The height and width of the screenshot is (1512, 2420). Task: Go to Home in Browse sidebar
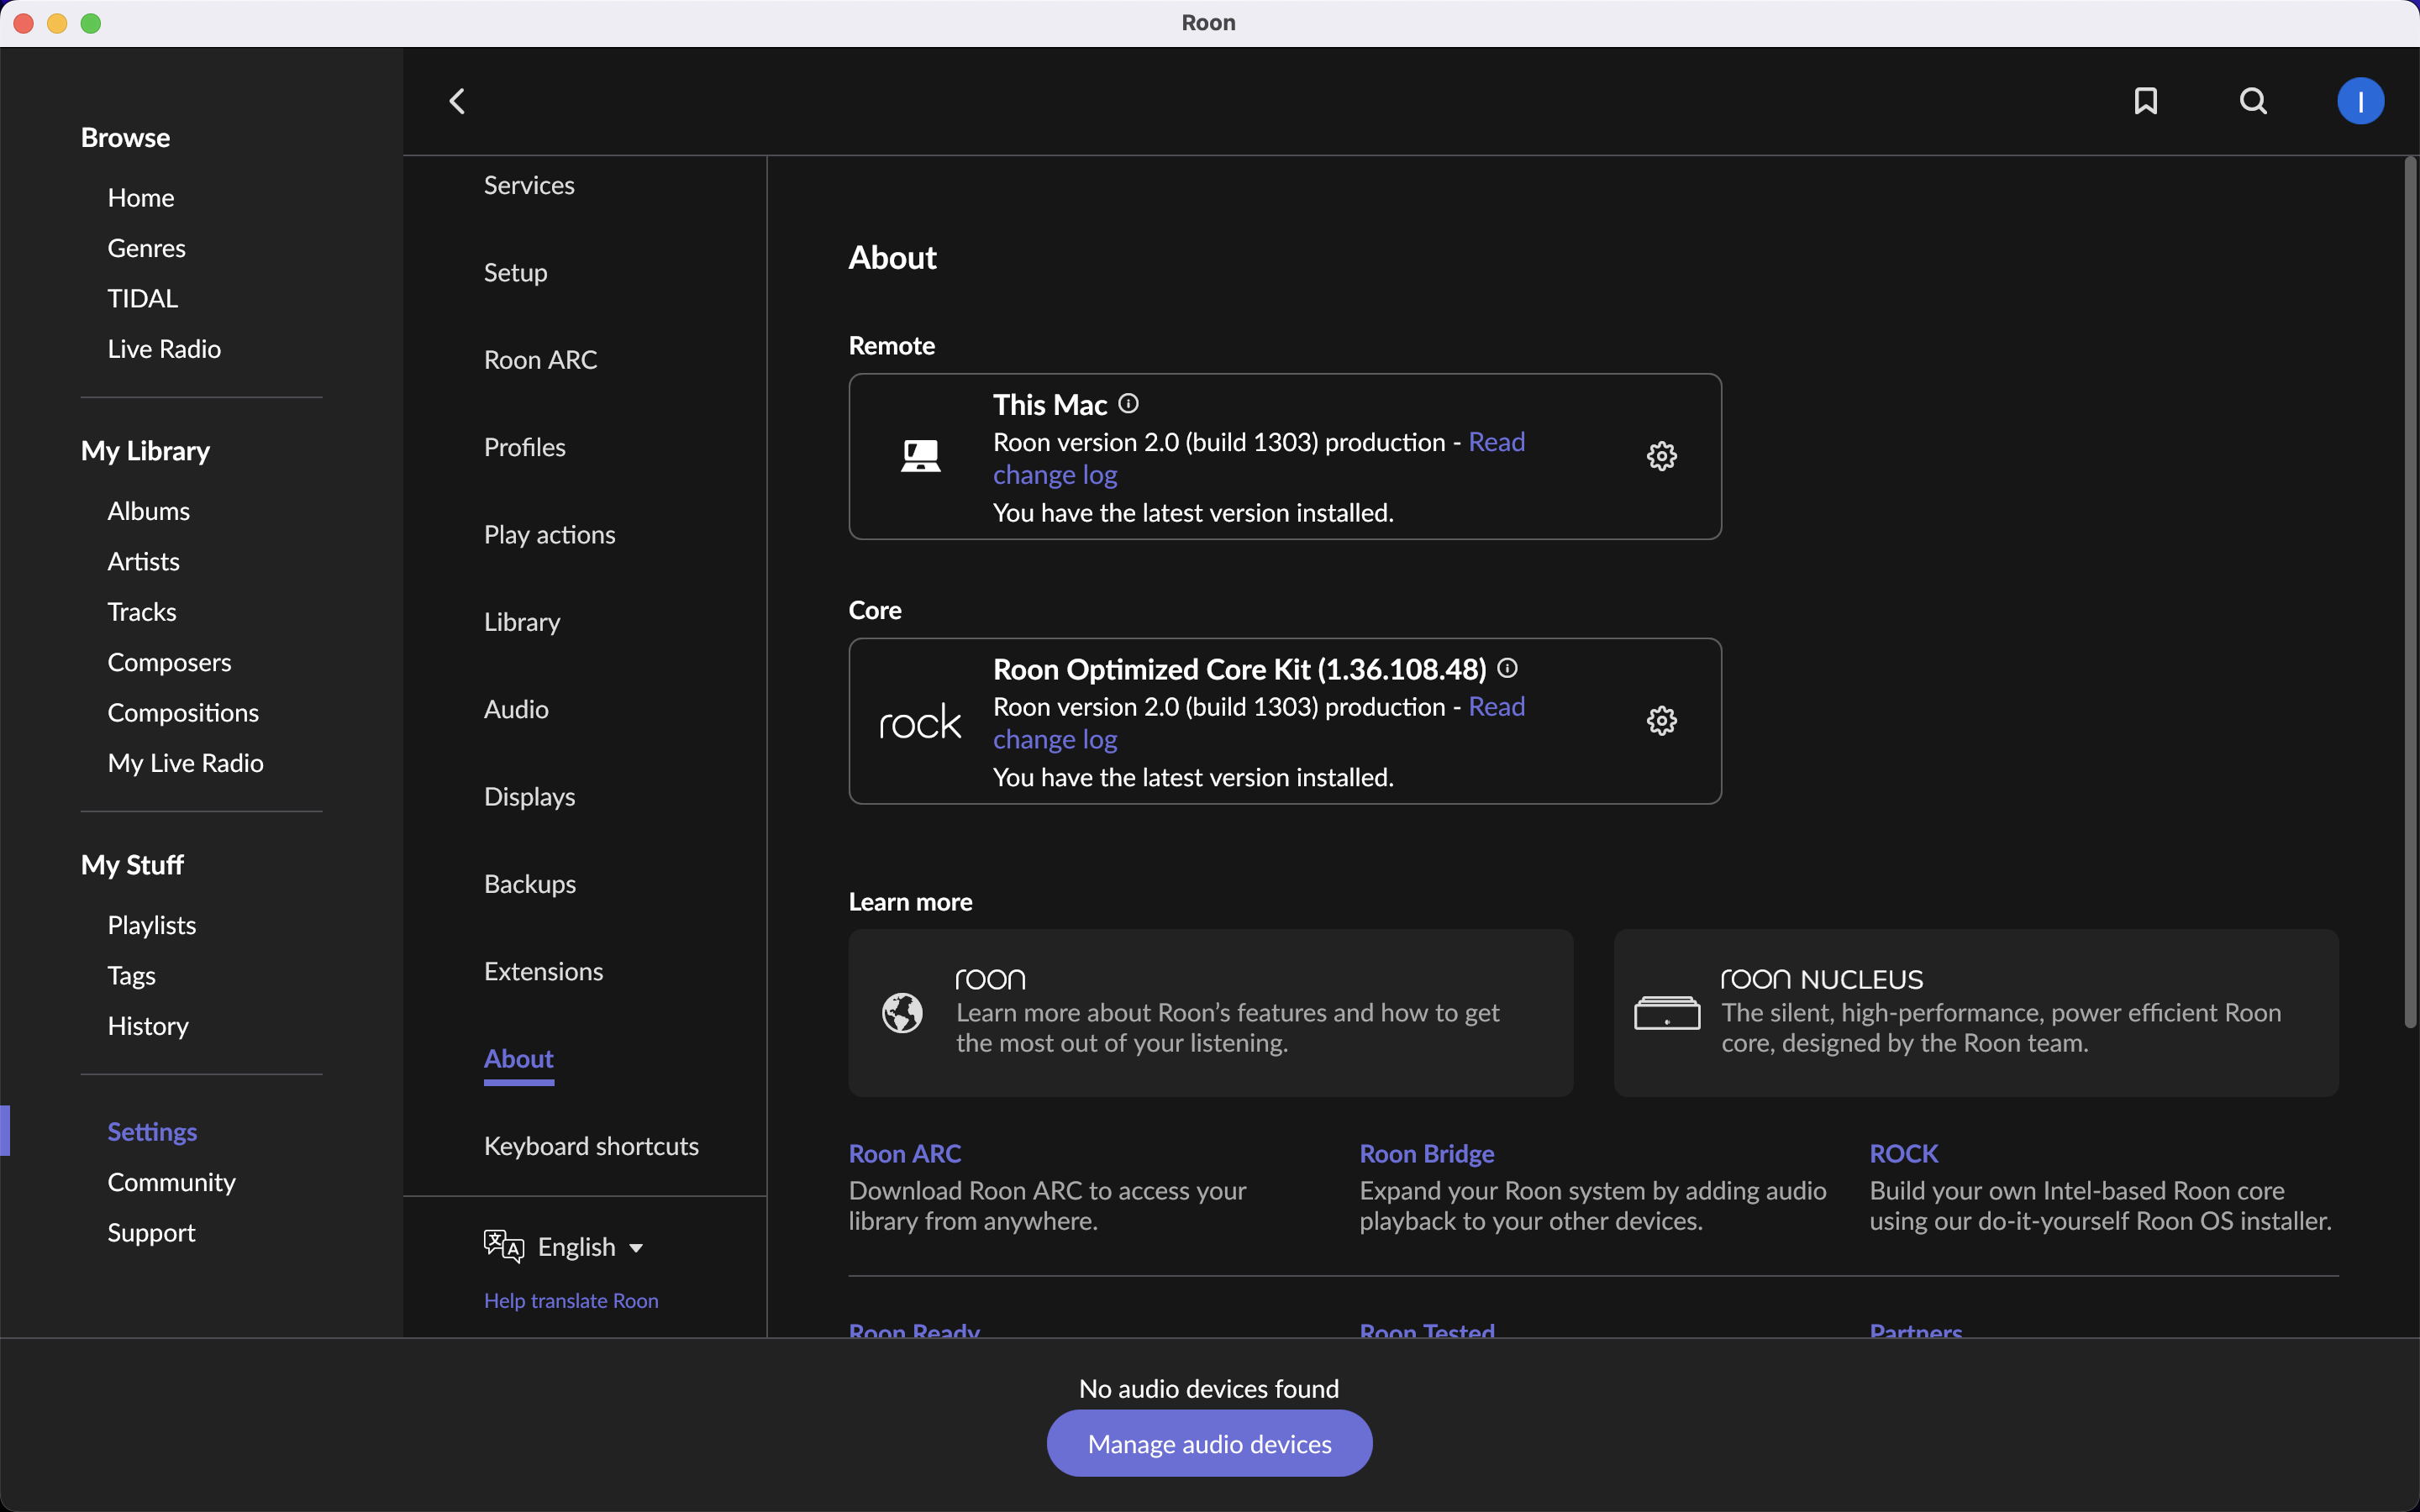click(140, 198)
